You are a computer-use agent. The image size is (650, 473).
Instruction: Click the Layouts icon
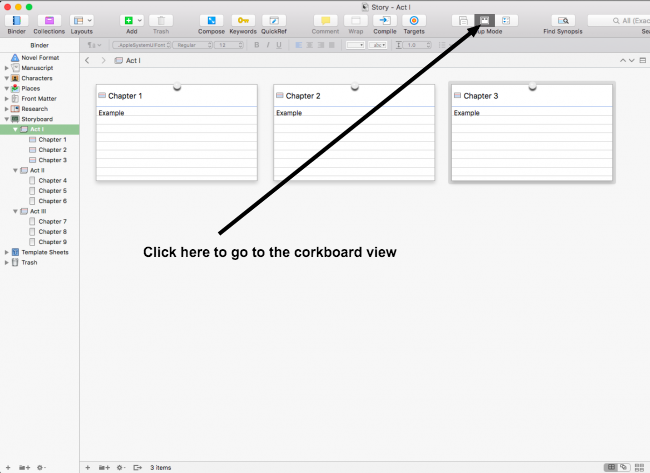point(78,20)
